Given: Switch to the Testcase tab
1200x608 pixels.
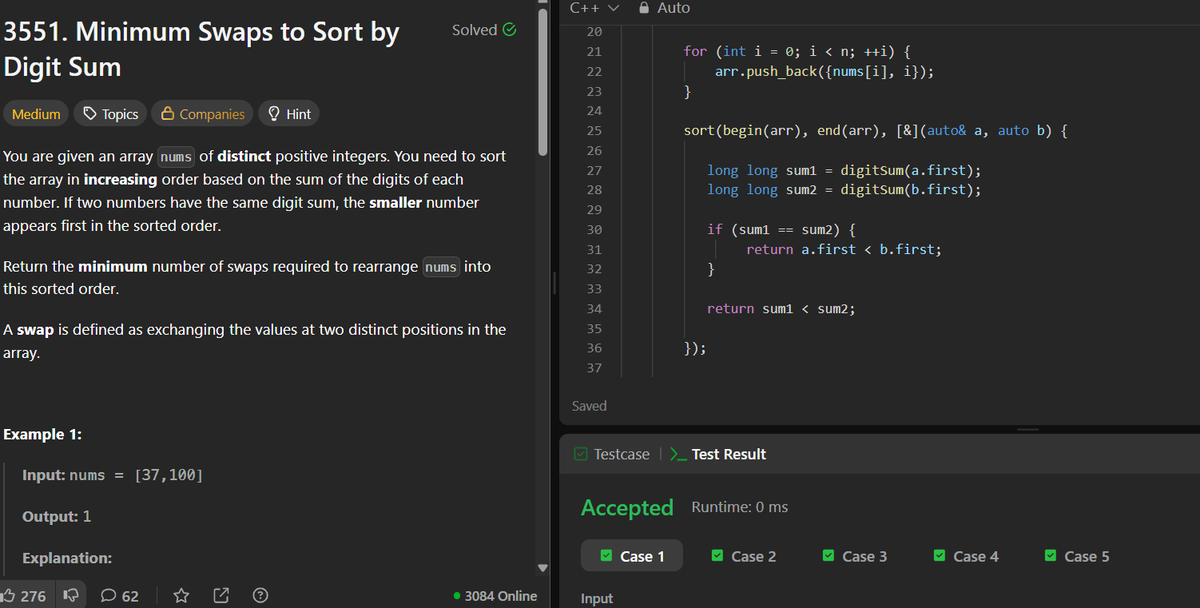Looking at the screenshot, I should tap(611, 454).
